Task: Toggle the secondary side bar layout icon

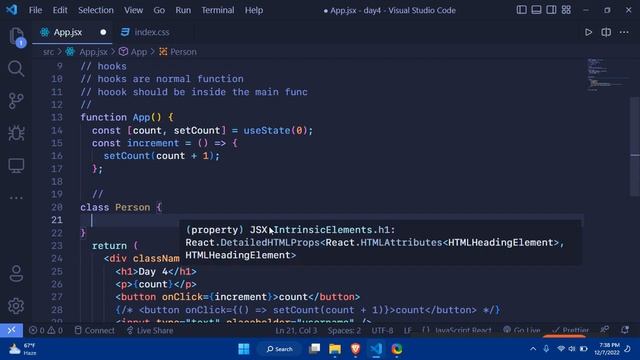Action: [x=551, y=10]
